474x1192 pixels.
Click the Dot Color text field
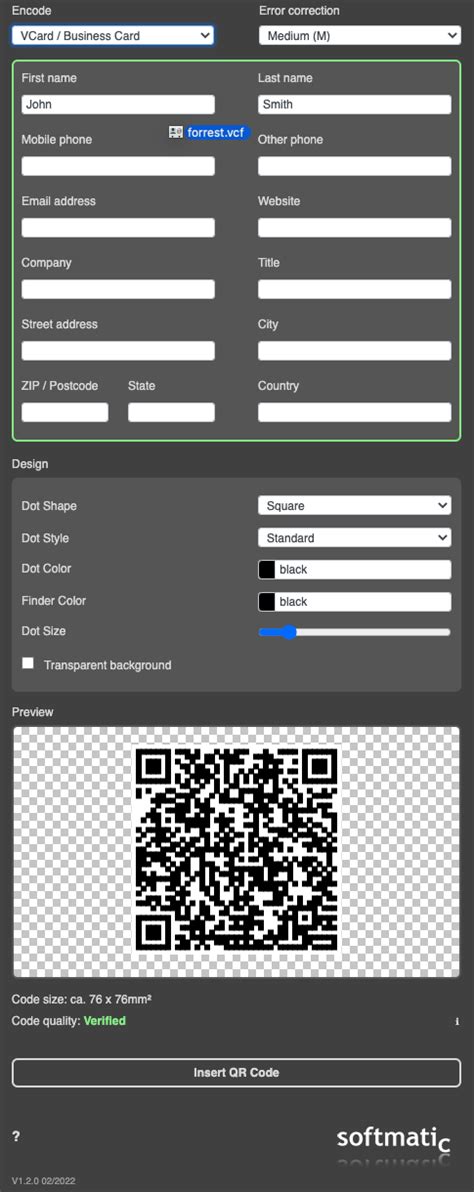363,569
